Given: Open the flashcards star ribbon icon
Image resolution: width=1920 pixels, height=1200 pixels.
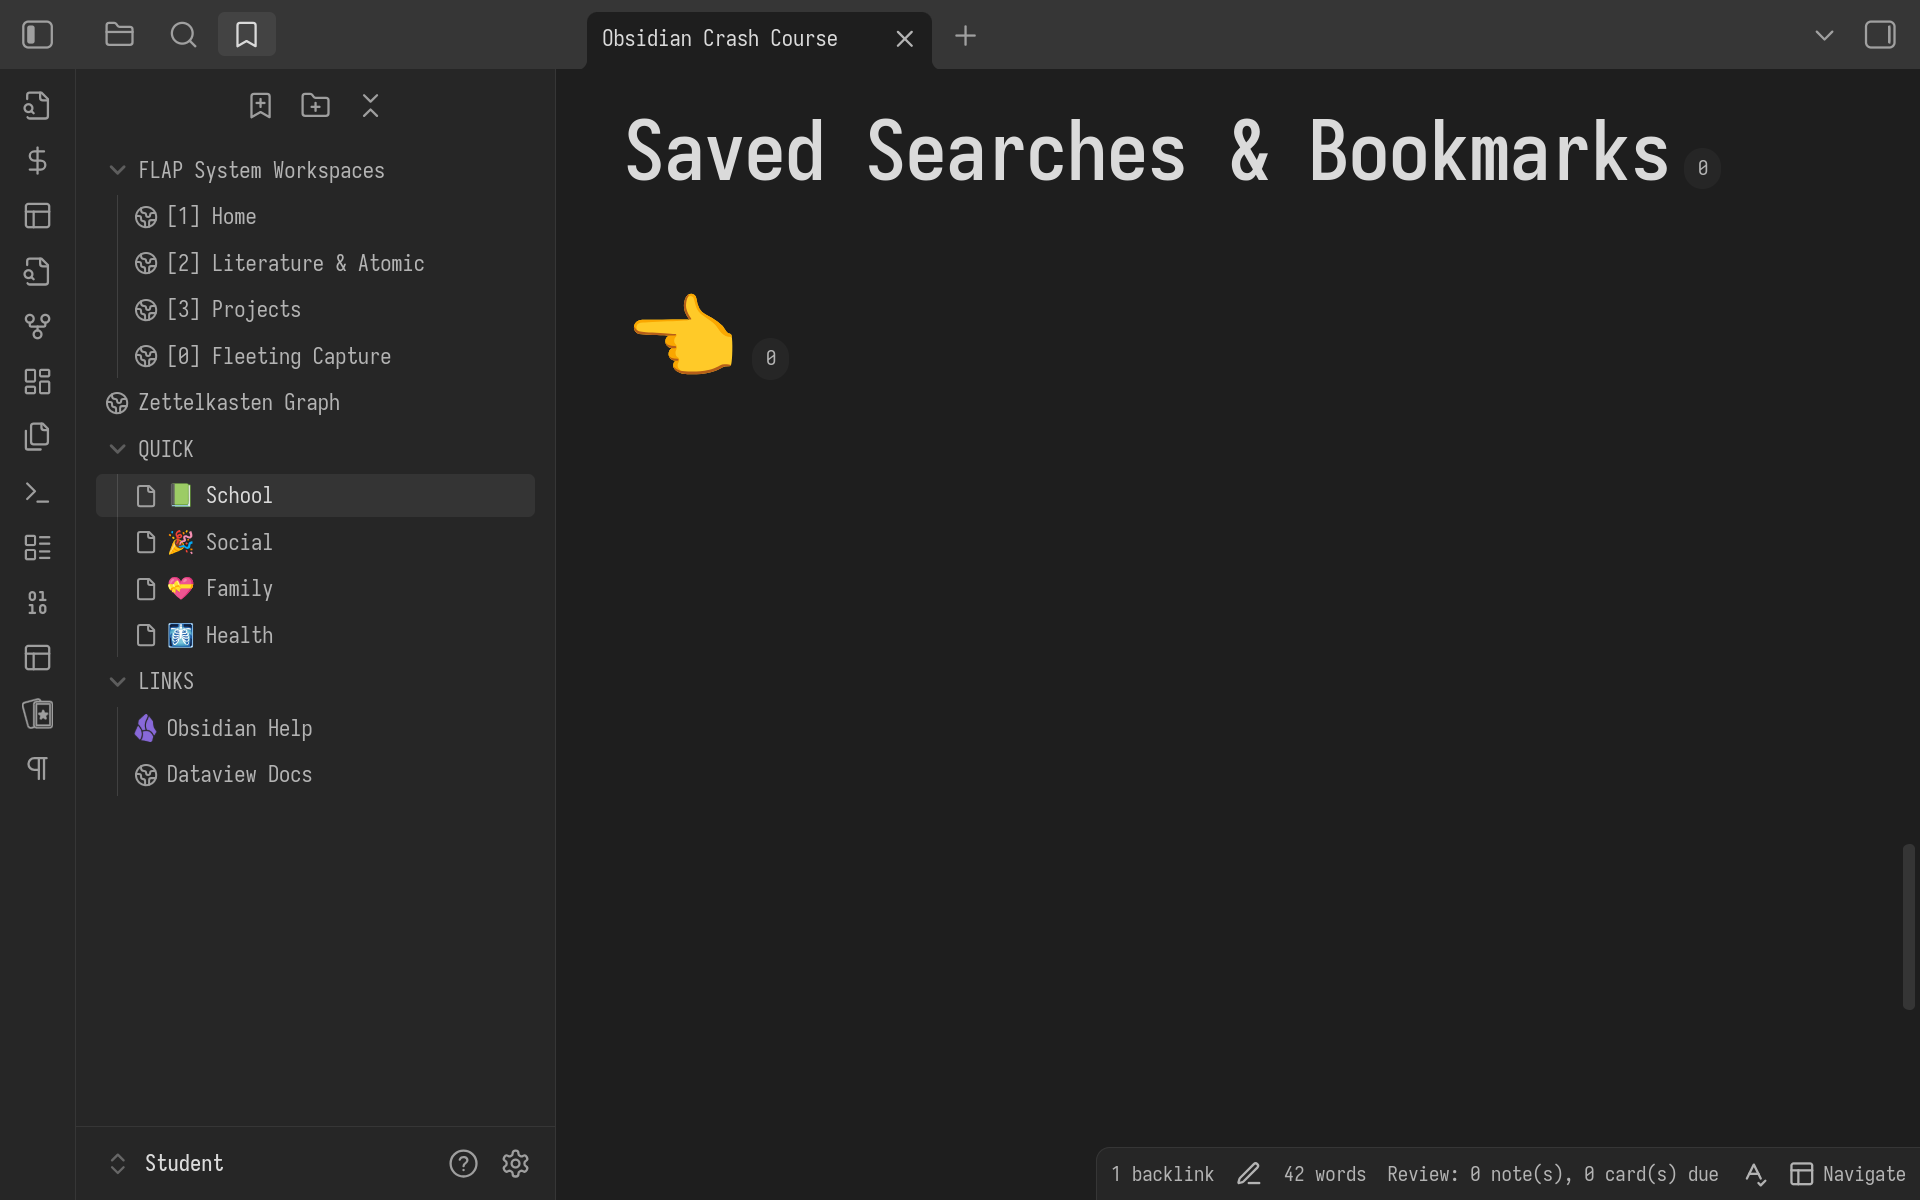Looking at the screenshot, I should coord(38,713).
